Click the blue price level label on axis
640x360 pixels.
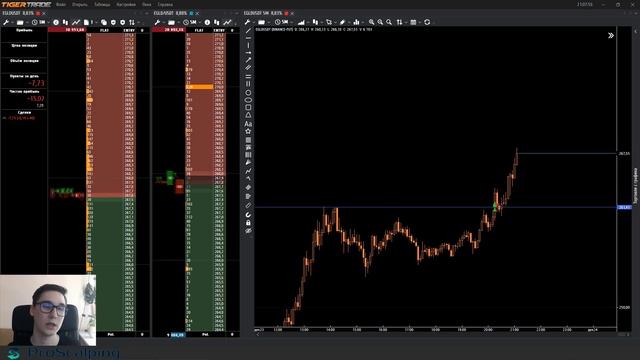tap(624, 207)
